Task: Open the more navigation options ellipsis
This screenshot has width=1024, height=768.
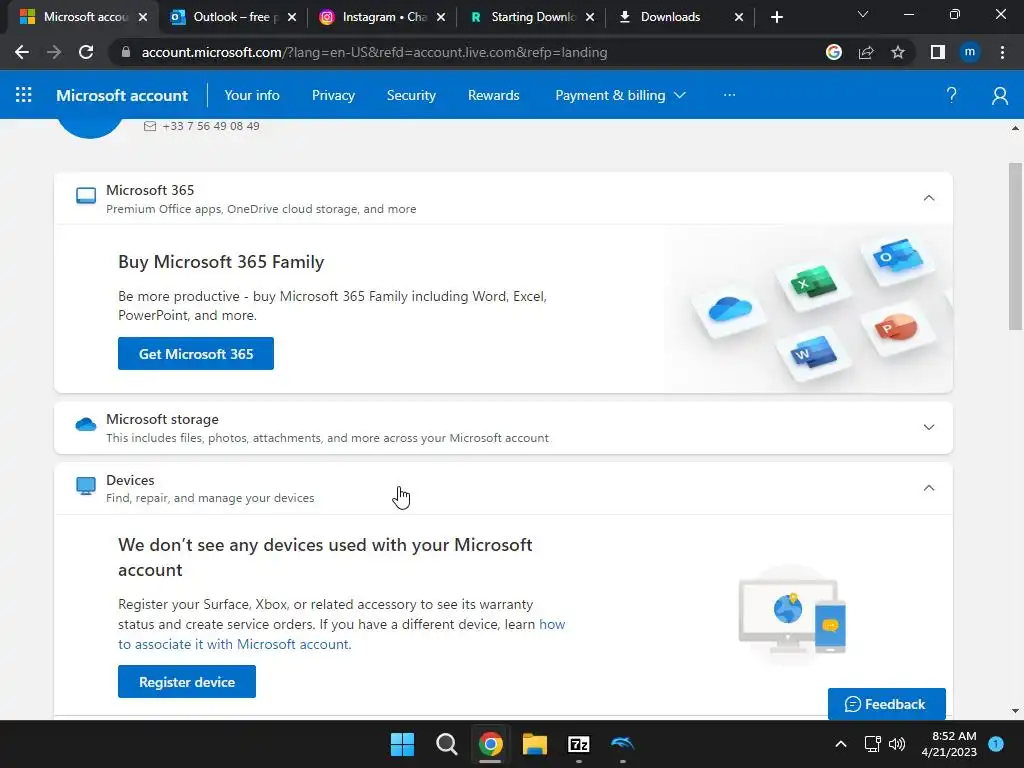Action: click(x=729, y=95)
